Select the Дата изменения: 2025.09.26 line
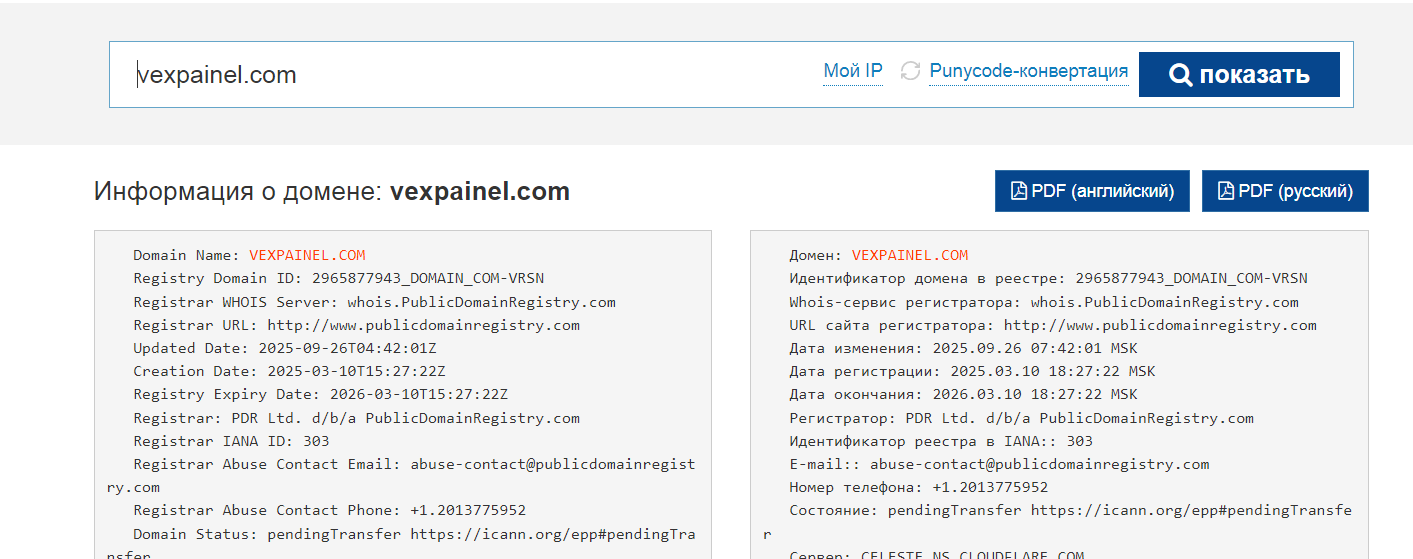This screenshot has width=1413, height=559. (963, 348)
